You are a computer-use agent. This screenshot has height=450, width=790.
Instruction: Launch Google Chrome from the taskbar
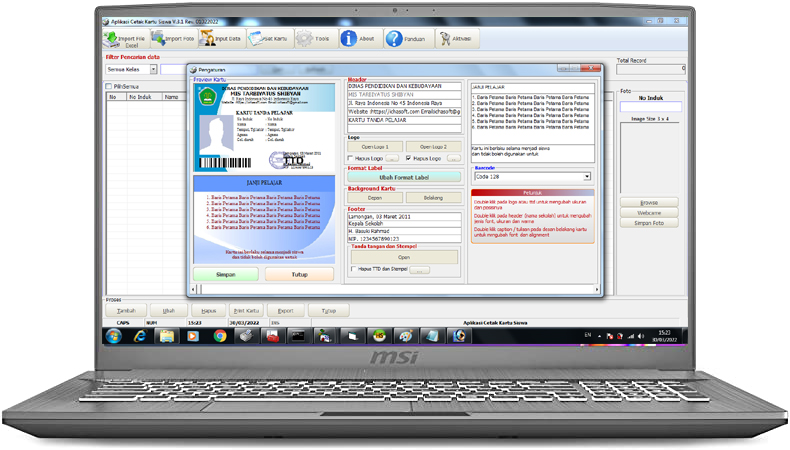pos(220,336)
